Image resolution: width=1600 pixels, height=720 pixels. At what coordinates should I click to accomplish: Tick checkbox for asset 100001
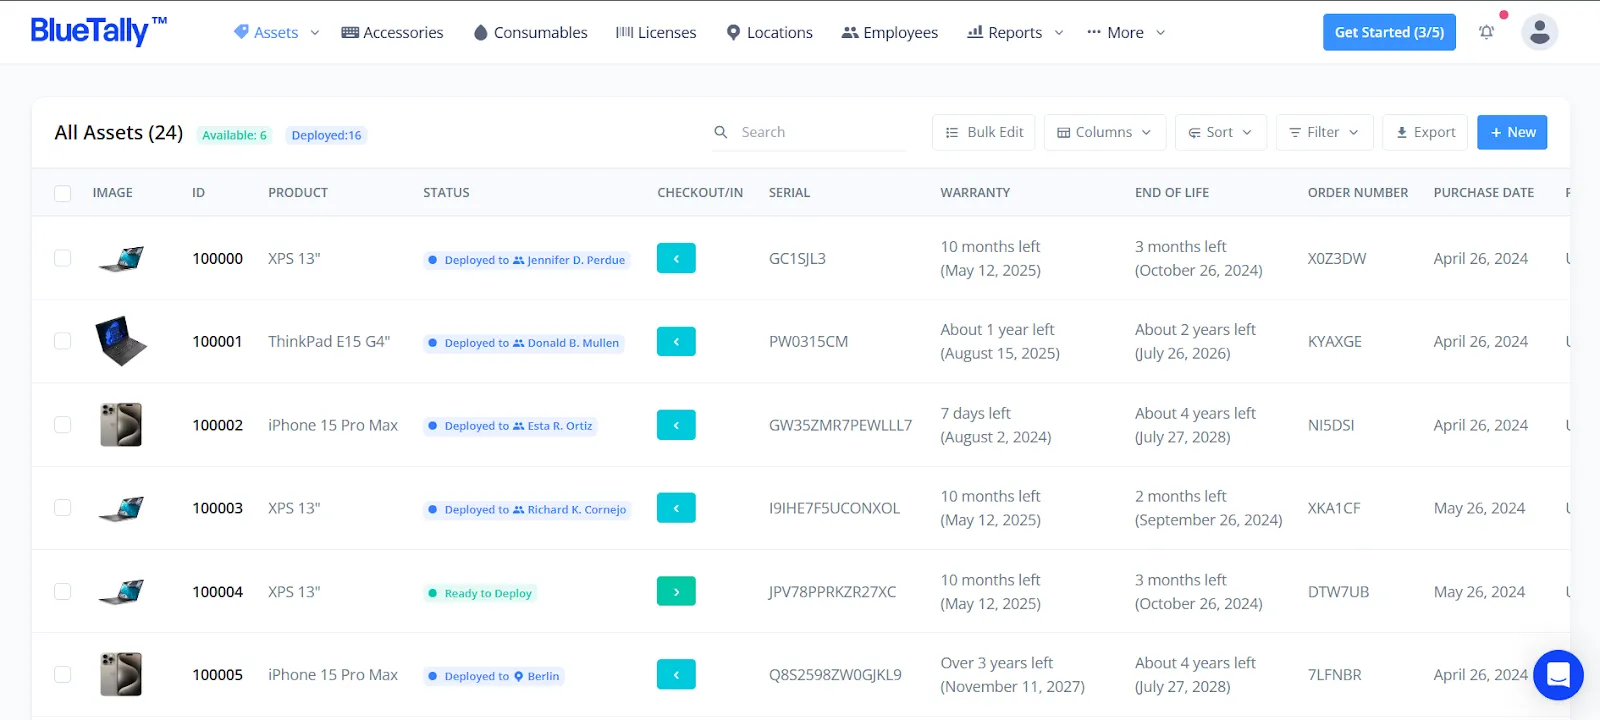pos(62,341)
